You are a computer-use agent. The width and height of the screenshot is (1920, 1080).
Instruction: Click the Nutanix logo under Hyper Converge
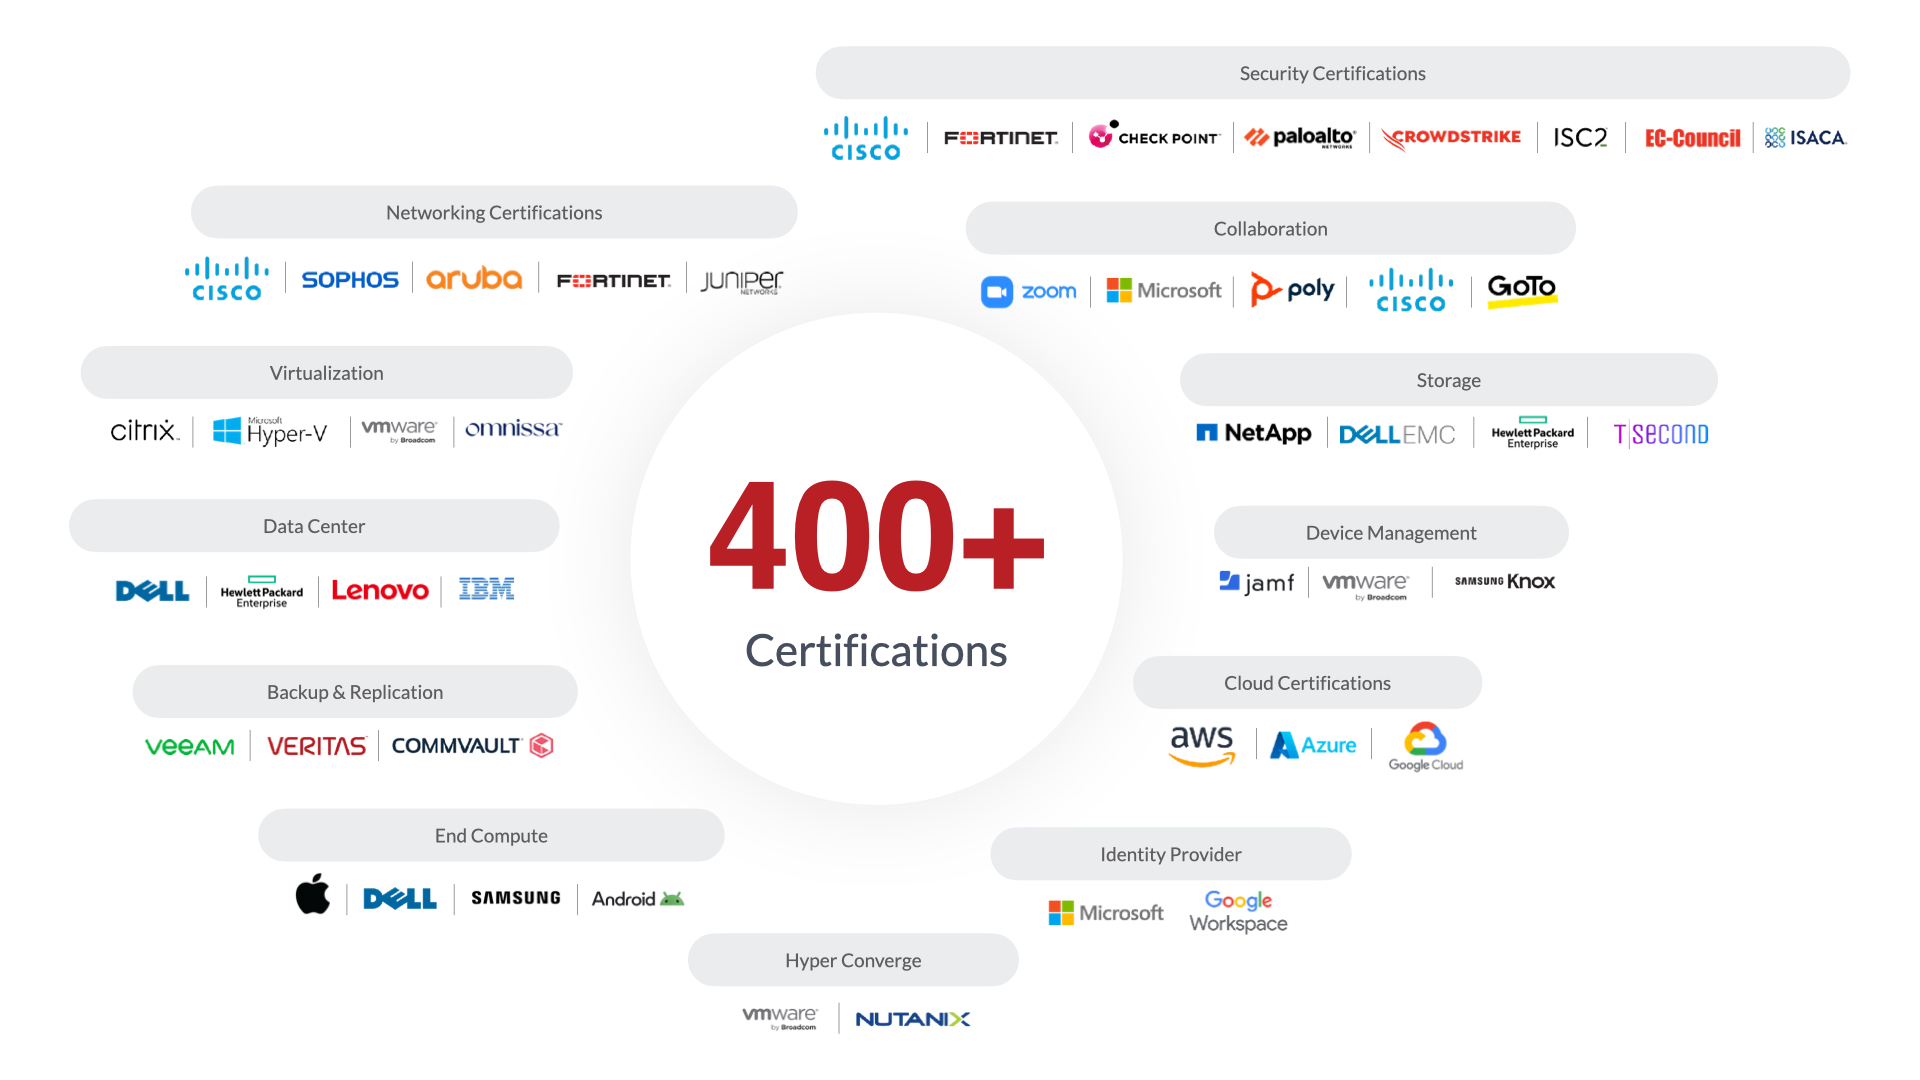tap(912, 1019)
